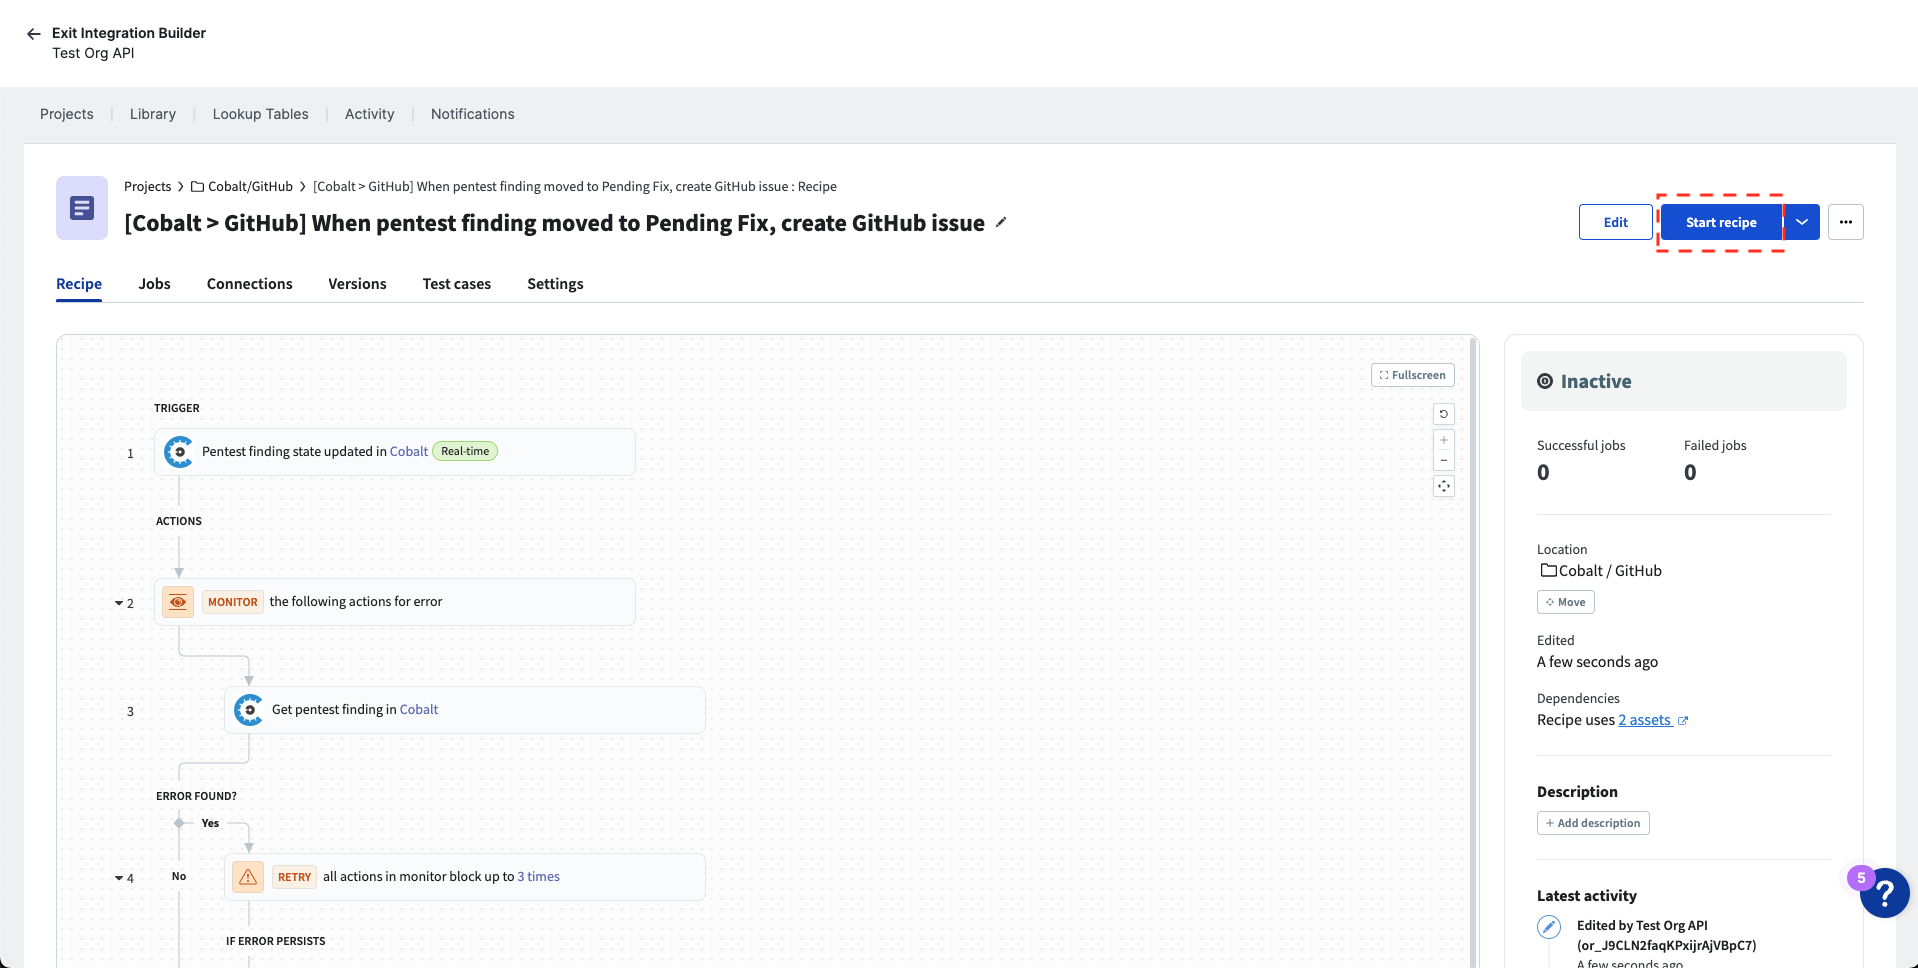Click the Failed jobs count
This screenshot has height=968, width=1918.
click(1690, 473)
